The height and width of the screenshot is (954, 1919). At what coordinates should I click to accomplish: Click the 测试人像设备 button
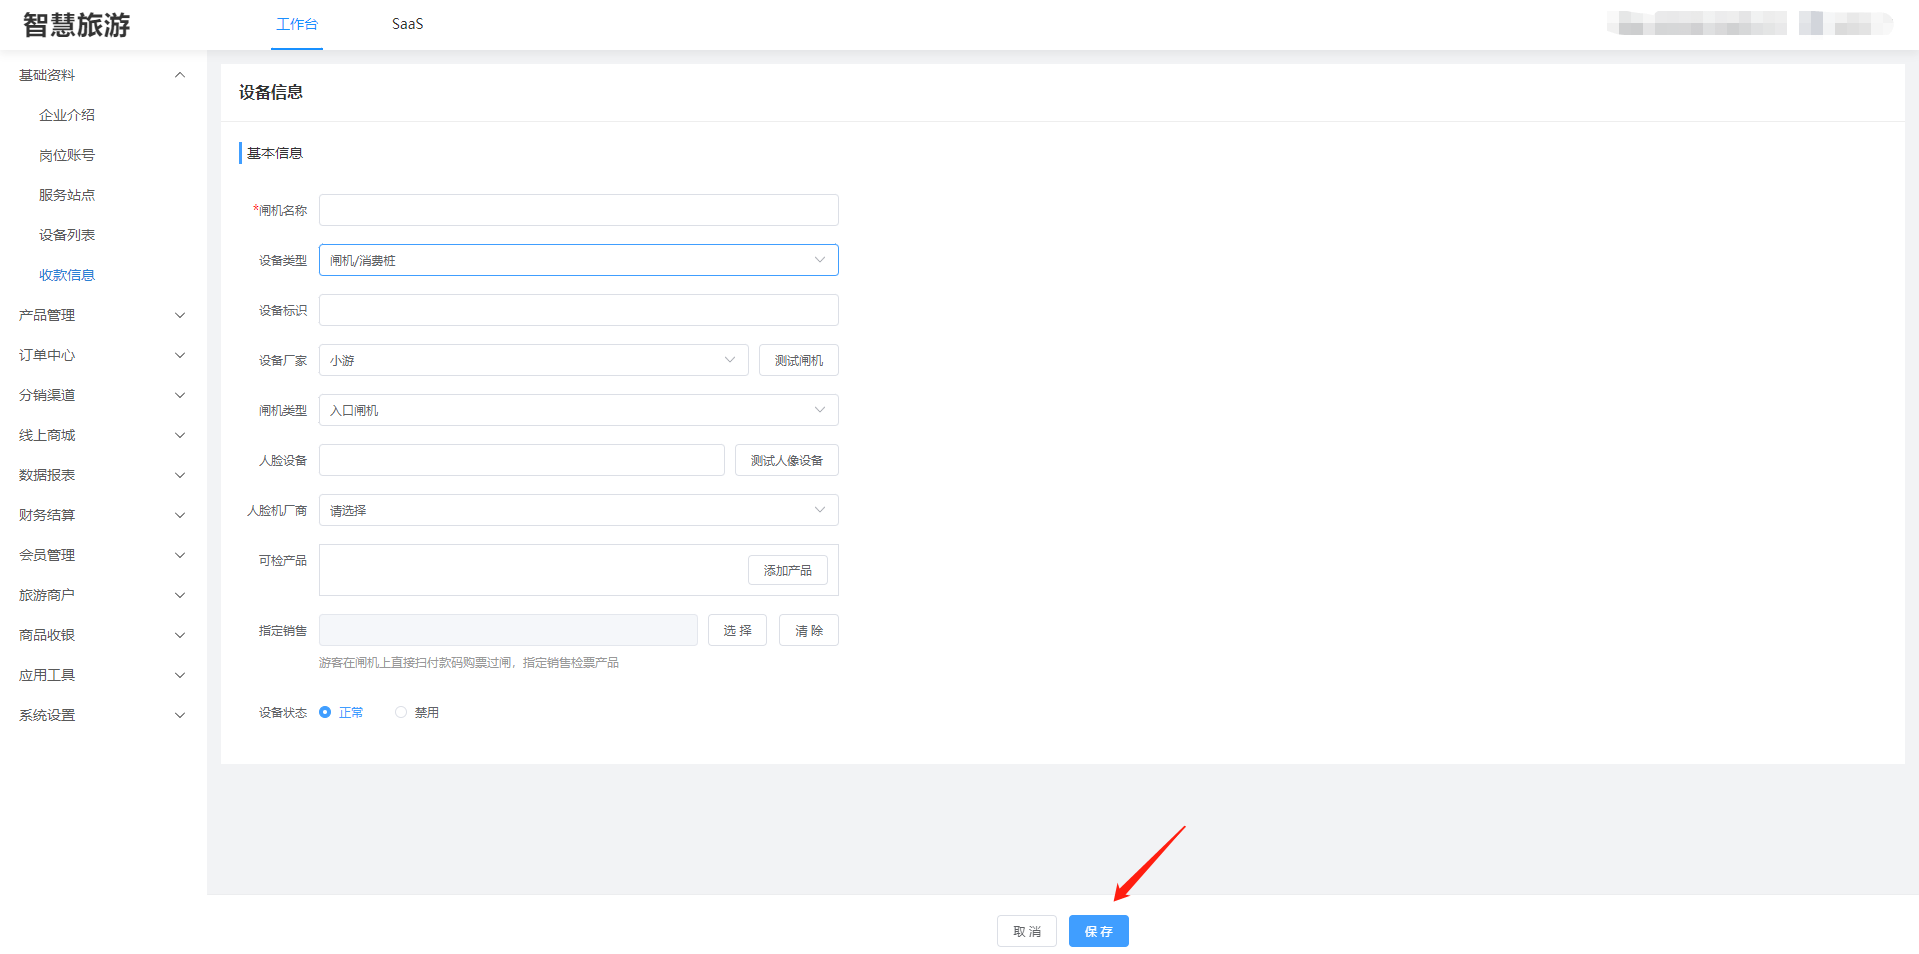pyautogui.click(x=786, y=460)
